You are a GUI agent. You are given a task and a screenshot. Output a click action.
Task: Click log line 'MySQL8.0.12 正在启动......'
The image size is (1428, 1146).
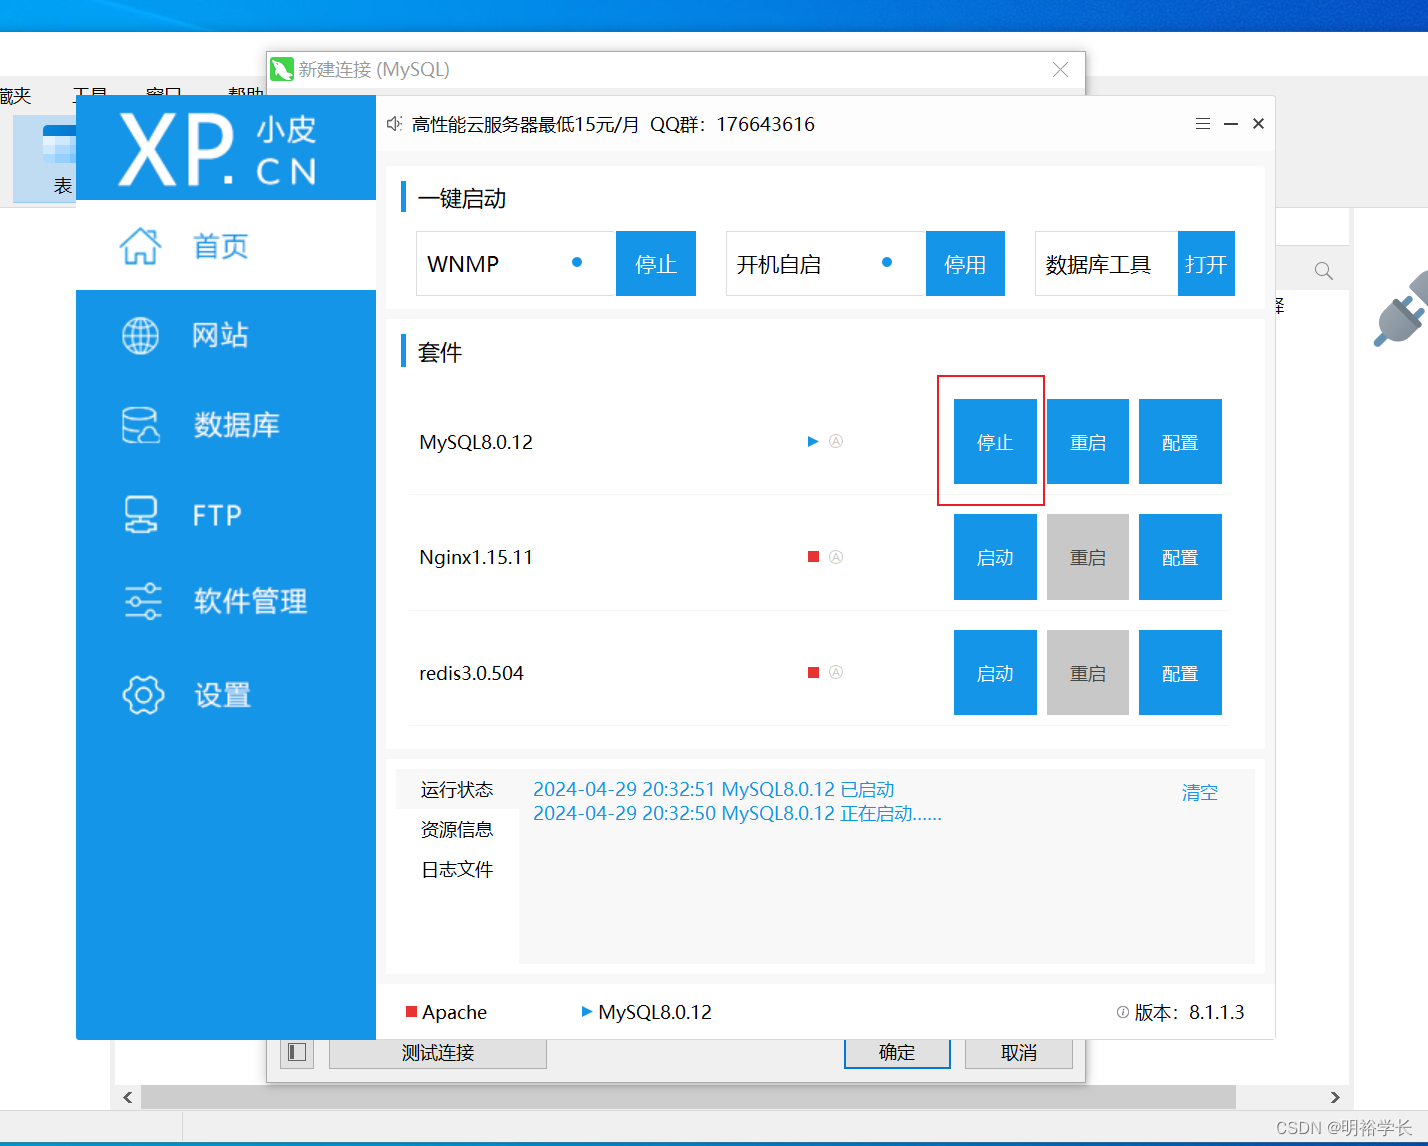point(738,813)
